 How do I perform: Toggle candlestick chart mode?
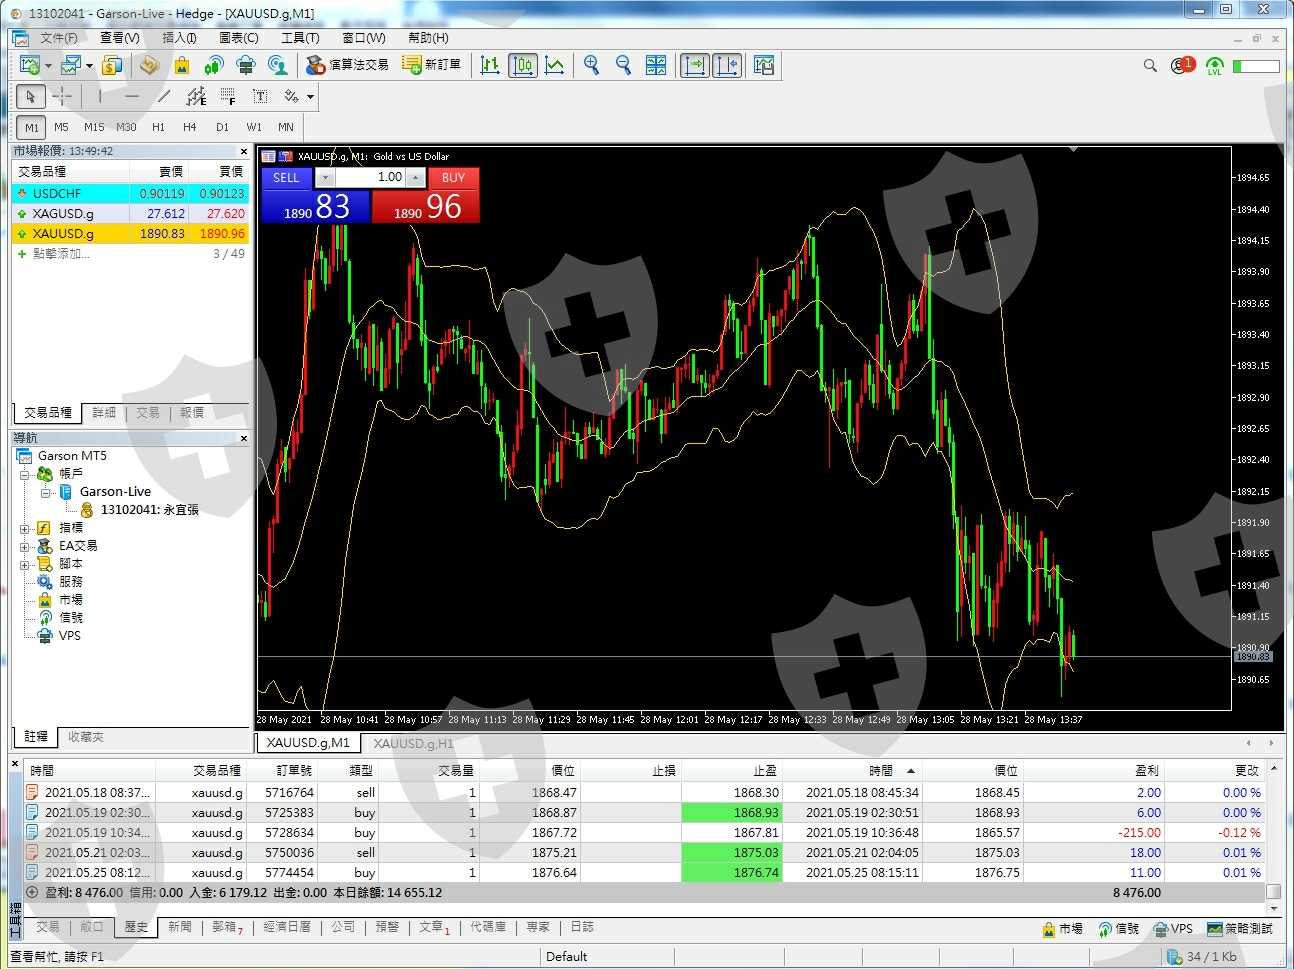click(x=522, y=66)
